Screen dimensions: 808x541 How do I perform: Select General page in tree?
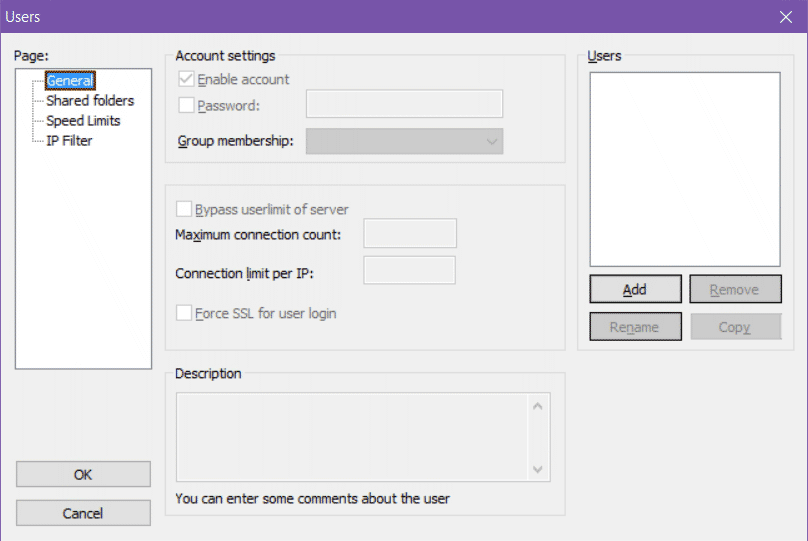pyautogui.click(x=69, y=81)
